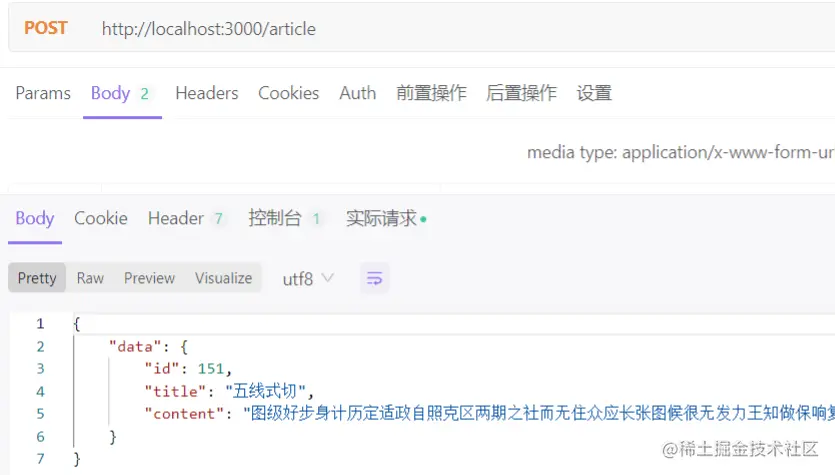Select the response Body tab
Viewport: 835px width, 475px height.
point(35,218)
